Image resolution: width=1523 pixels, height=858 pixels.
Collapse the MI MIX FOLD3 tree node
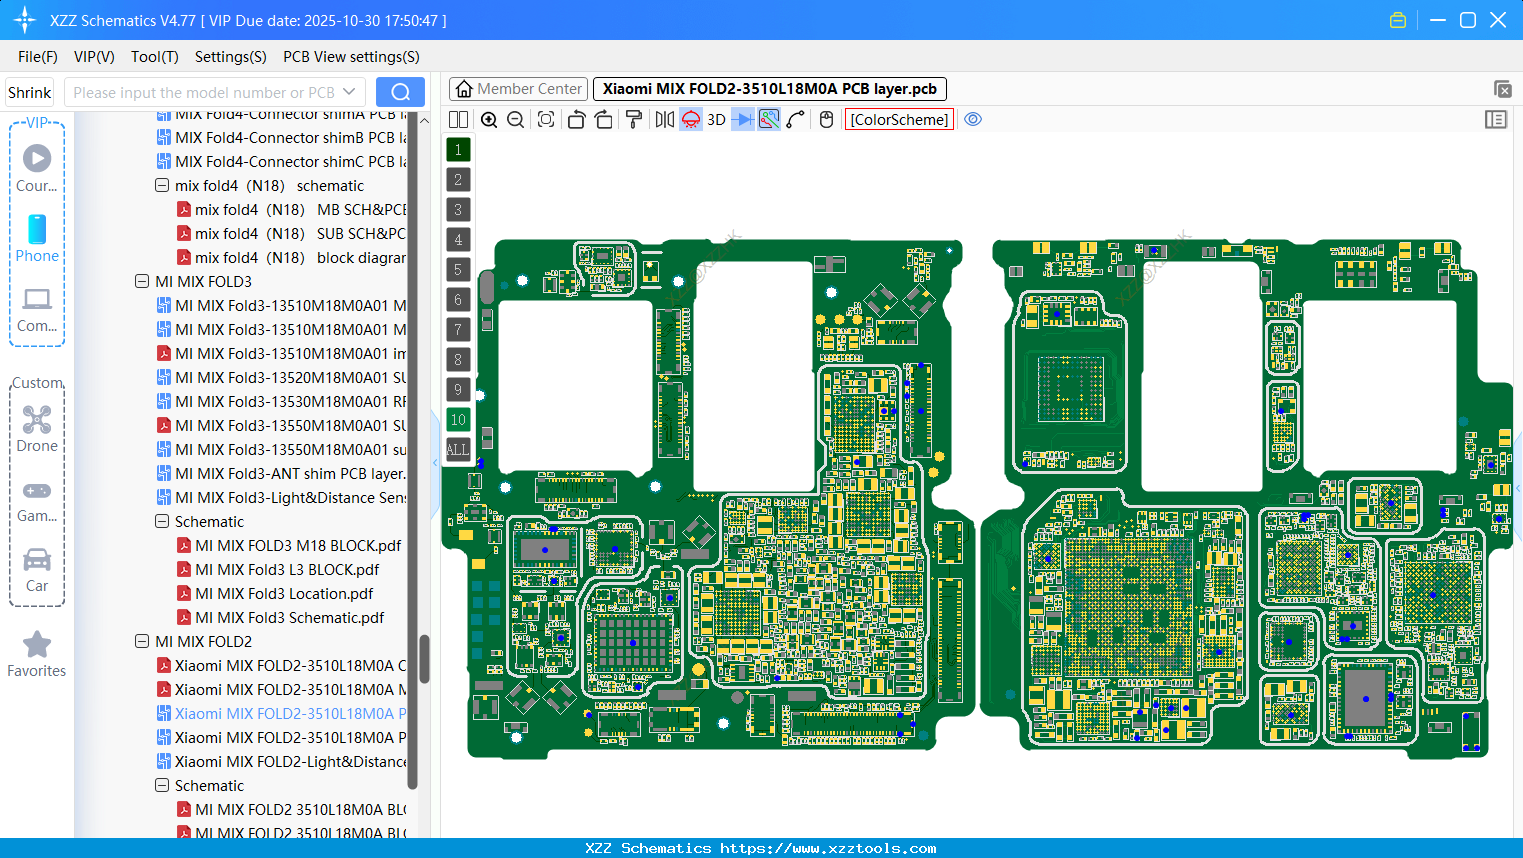141,281
